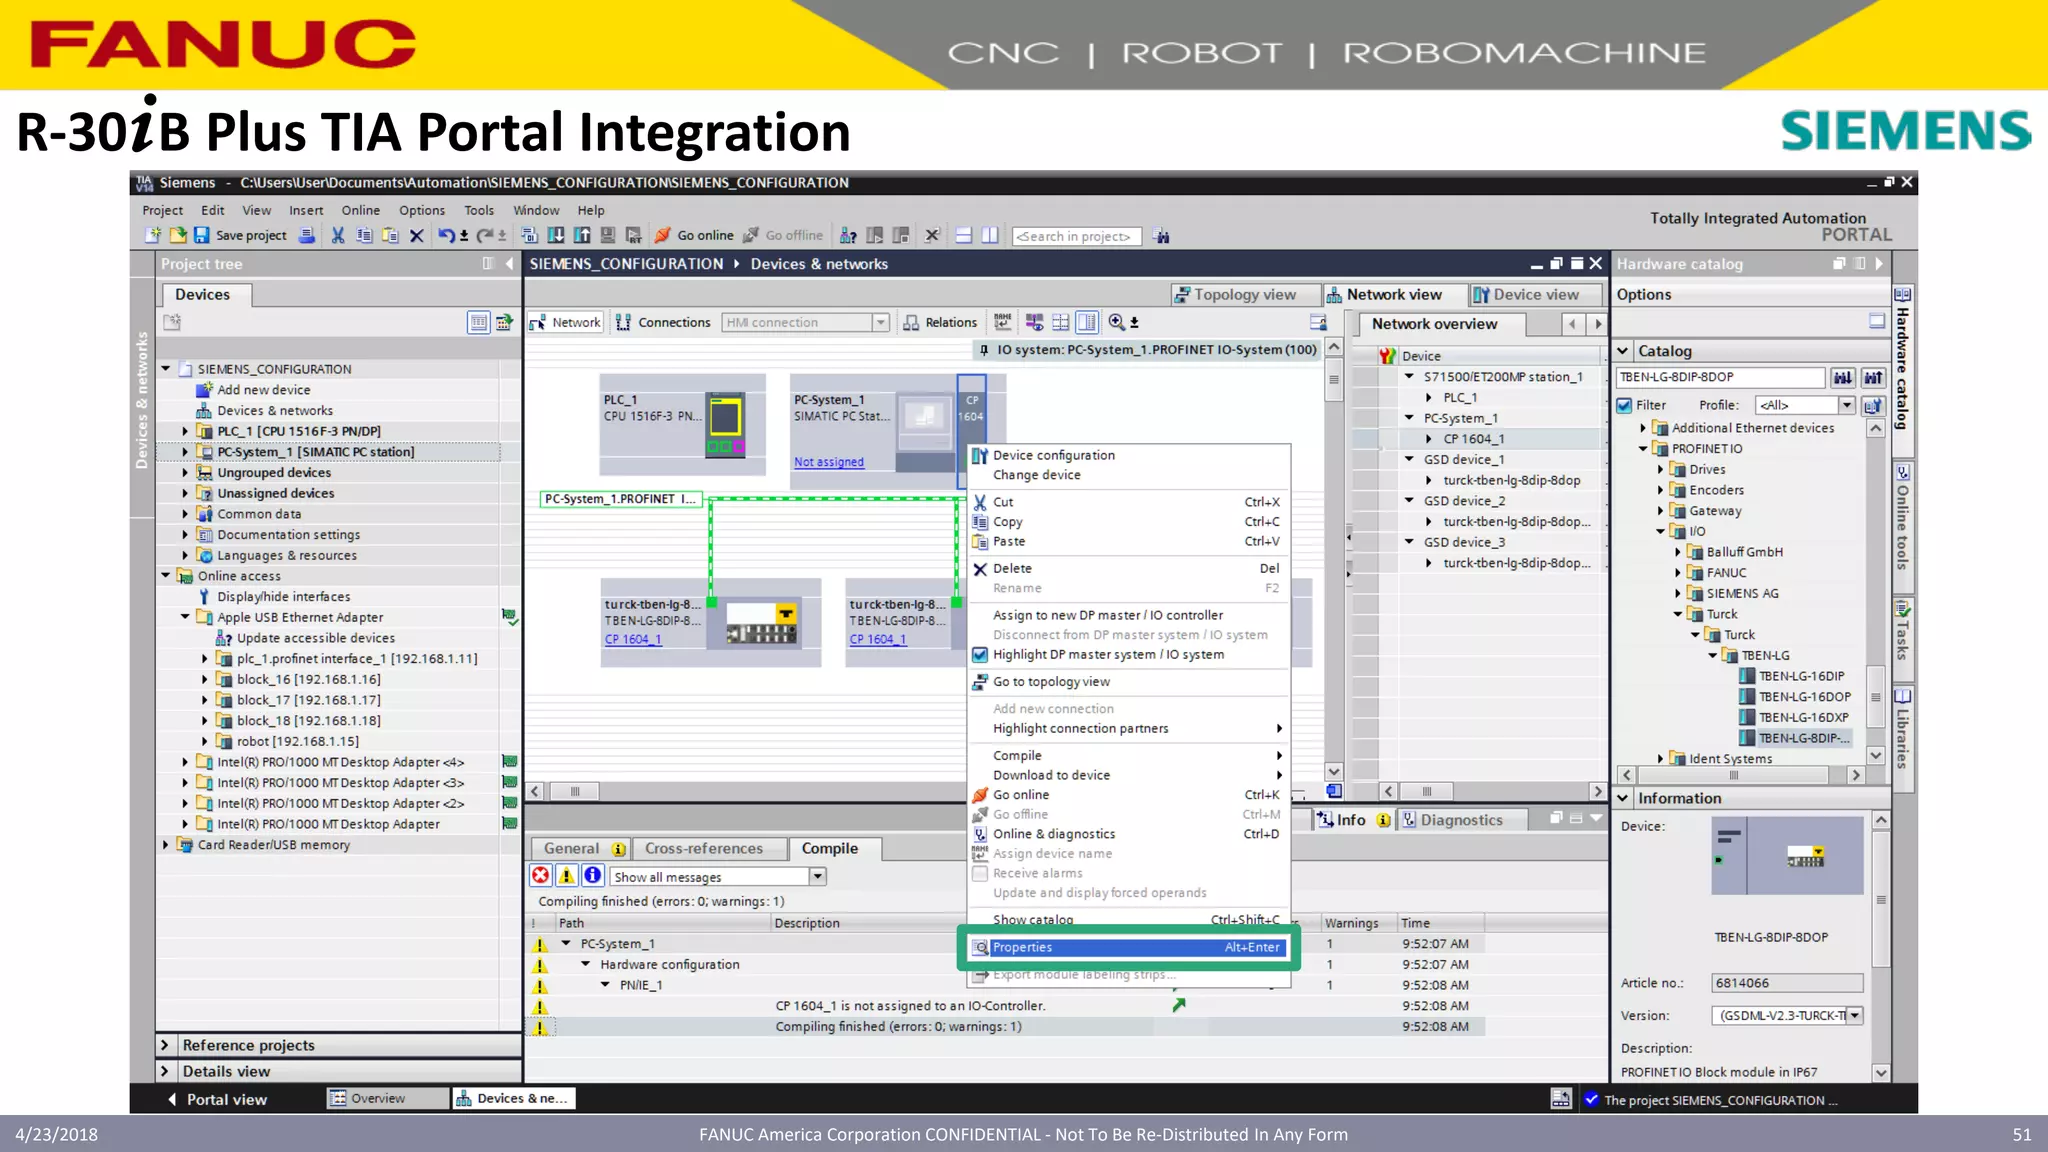This screenshot has height=1152, width=2048.
Task: Select the Connections mode button
Action: point(663,322)
